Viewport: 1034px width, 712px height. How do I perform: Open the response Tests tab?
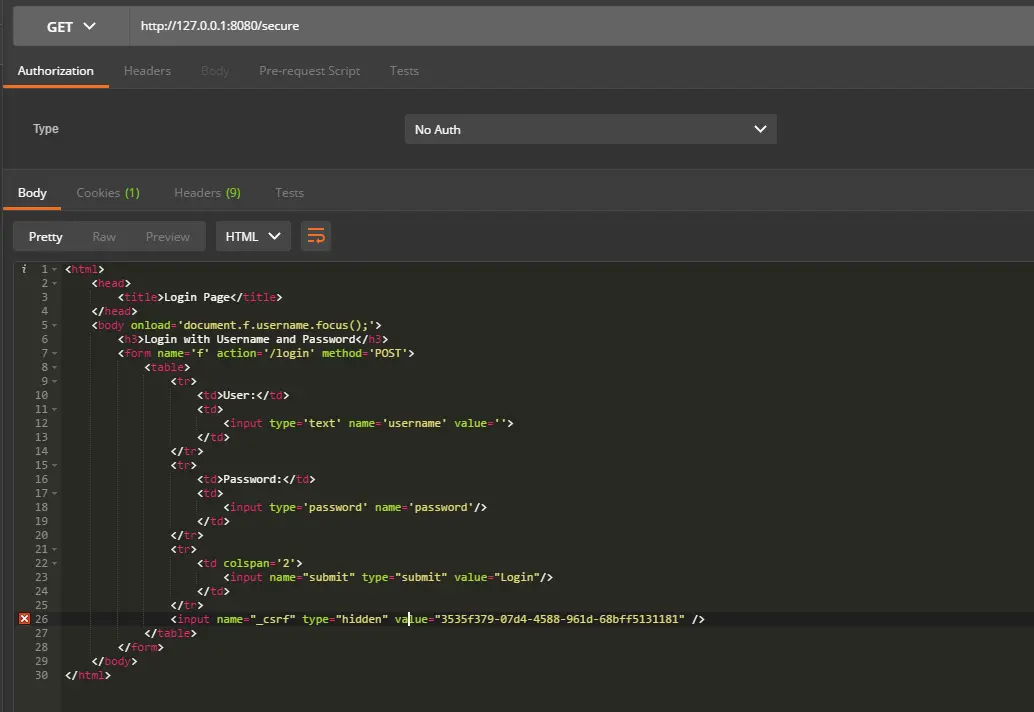[289, 193]
